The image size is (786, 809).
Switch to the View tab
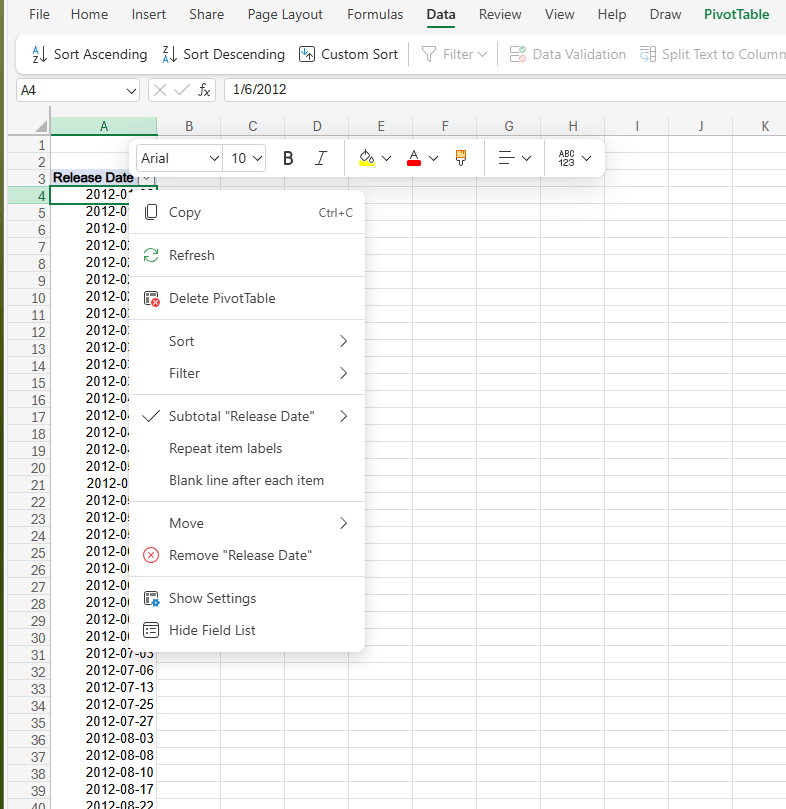coord(559,14)
